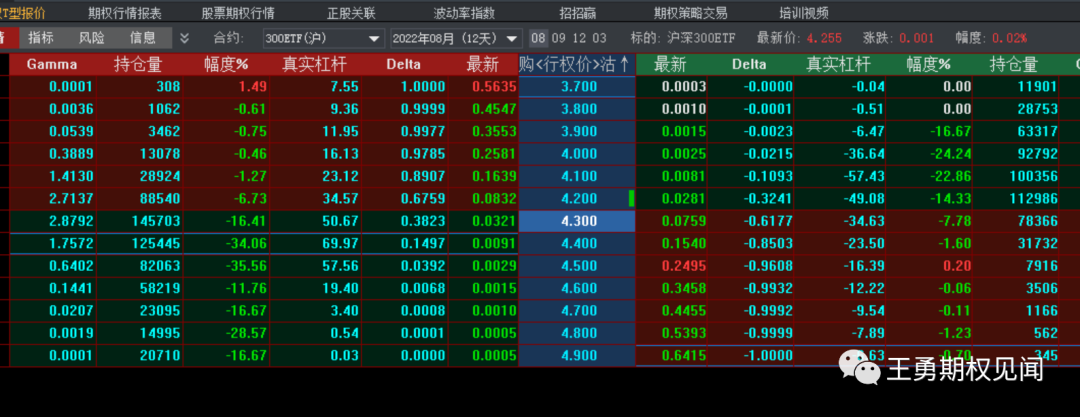
Task: Select the 12 expiry month button
Action: click(x=578, y=38)
